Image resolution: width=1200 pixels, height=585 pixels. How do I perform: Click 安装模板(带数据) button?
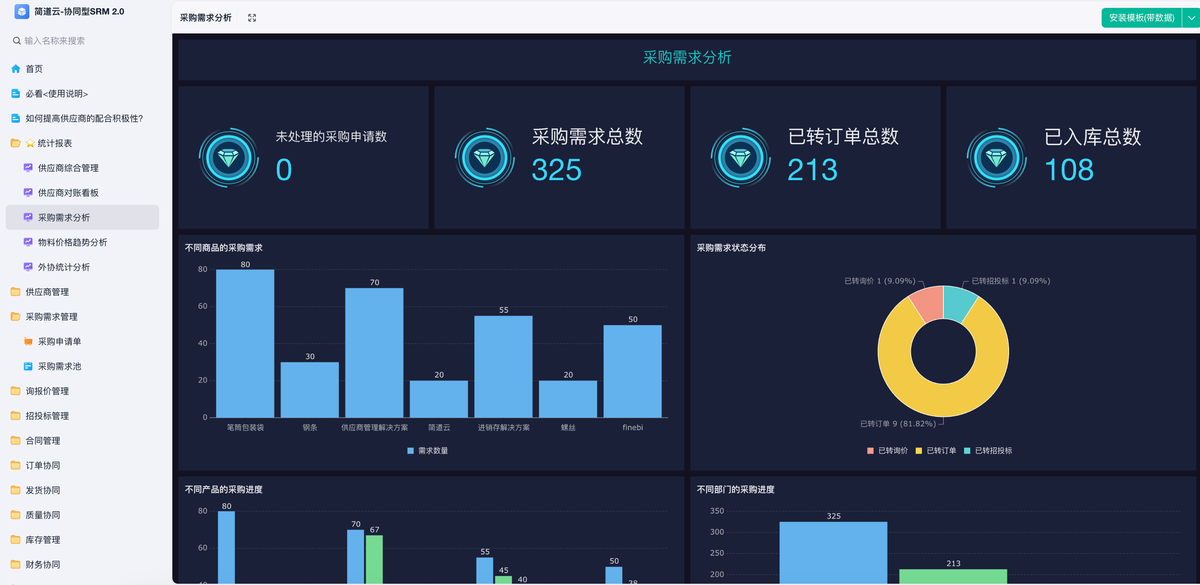[x=1141, y=18]
